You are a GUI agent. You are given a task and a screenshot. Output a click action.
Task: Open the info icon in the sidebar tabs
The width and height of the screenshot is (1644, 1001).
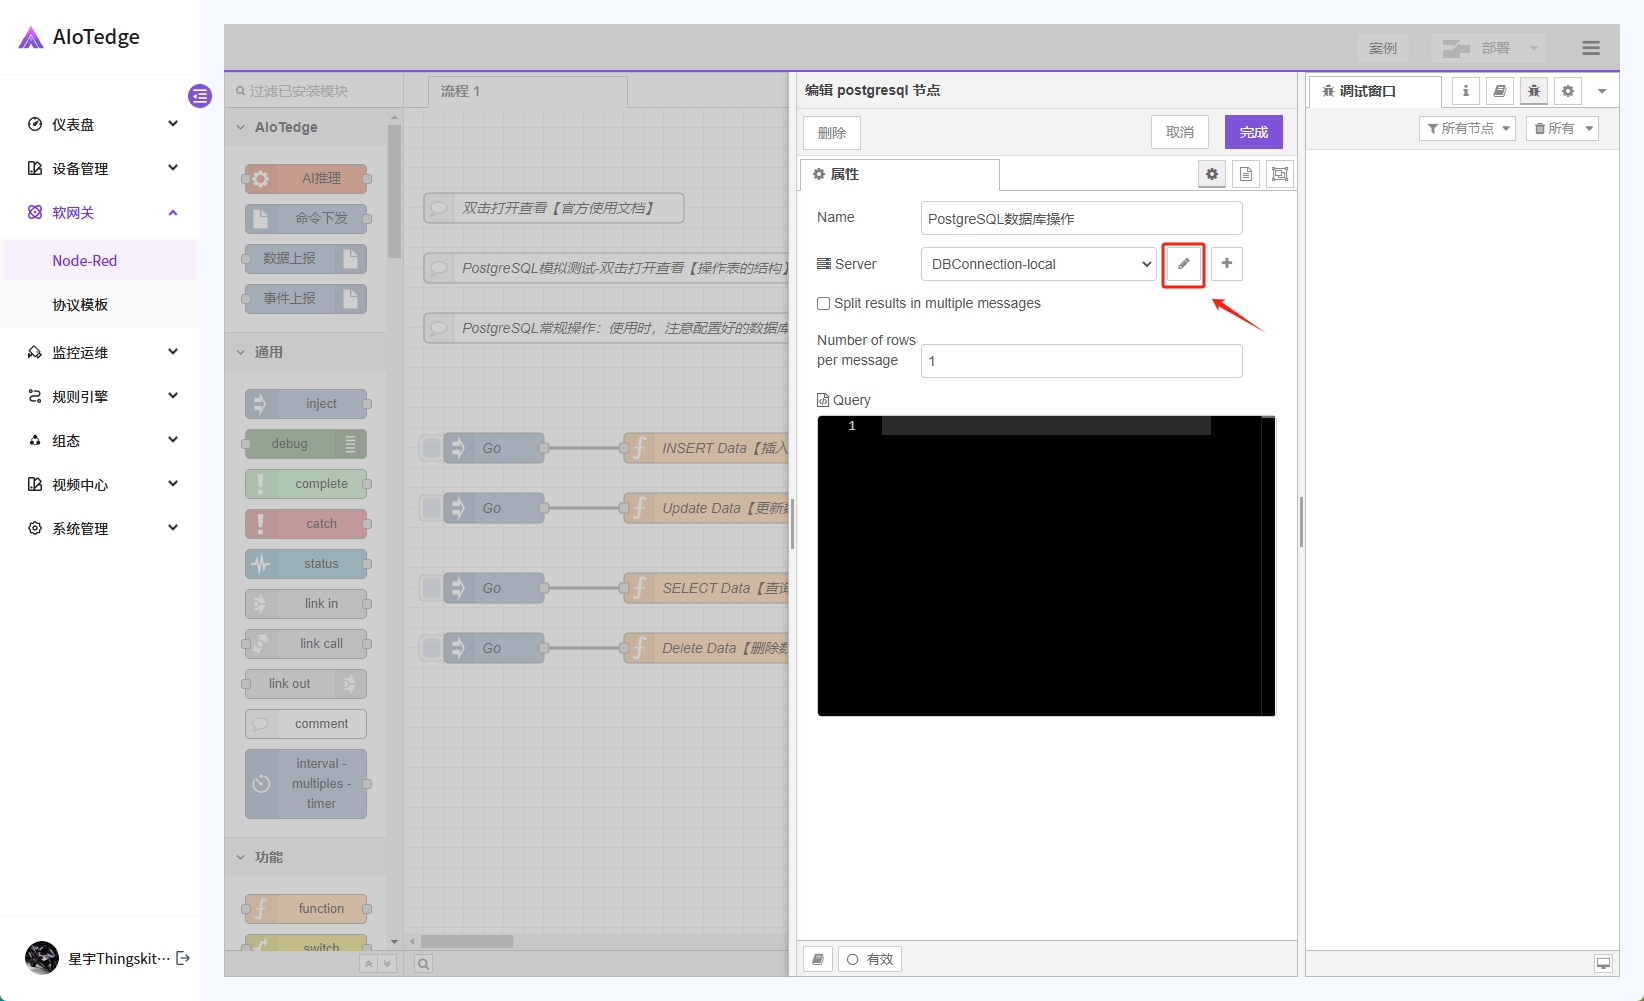(1466, 91)
